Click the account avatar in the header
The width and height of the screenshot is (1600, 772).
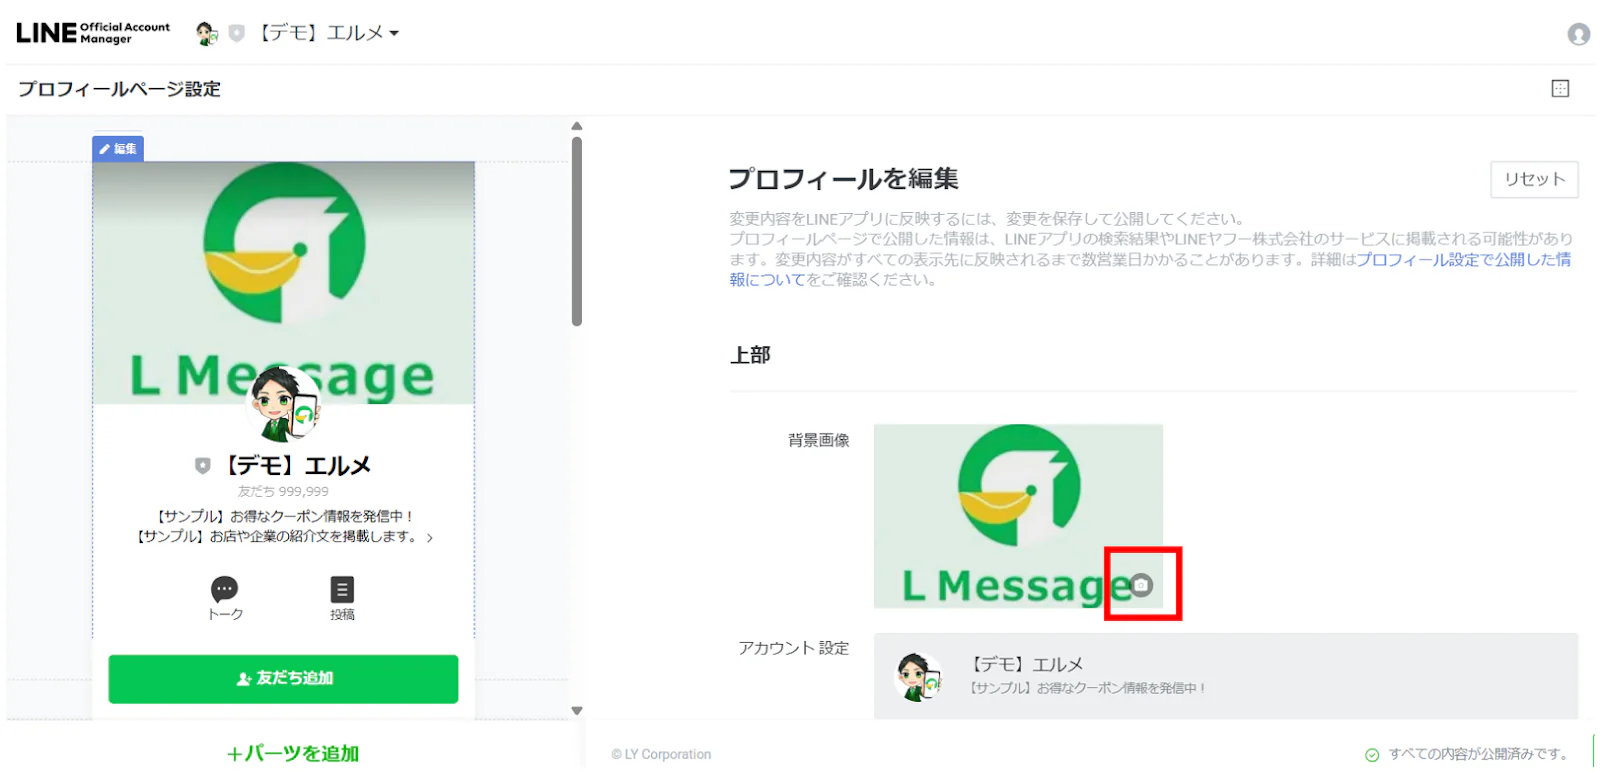click(207, 33)
